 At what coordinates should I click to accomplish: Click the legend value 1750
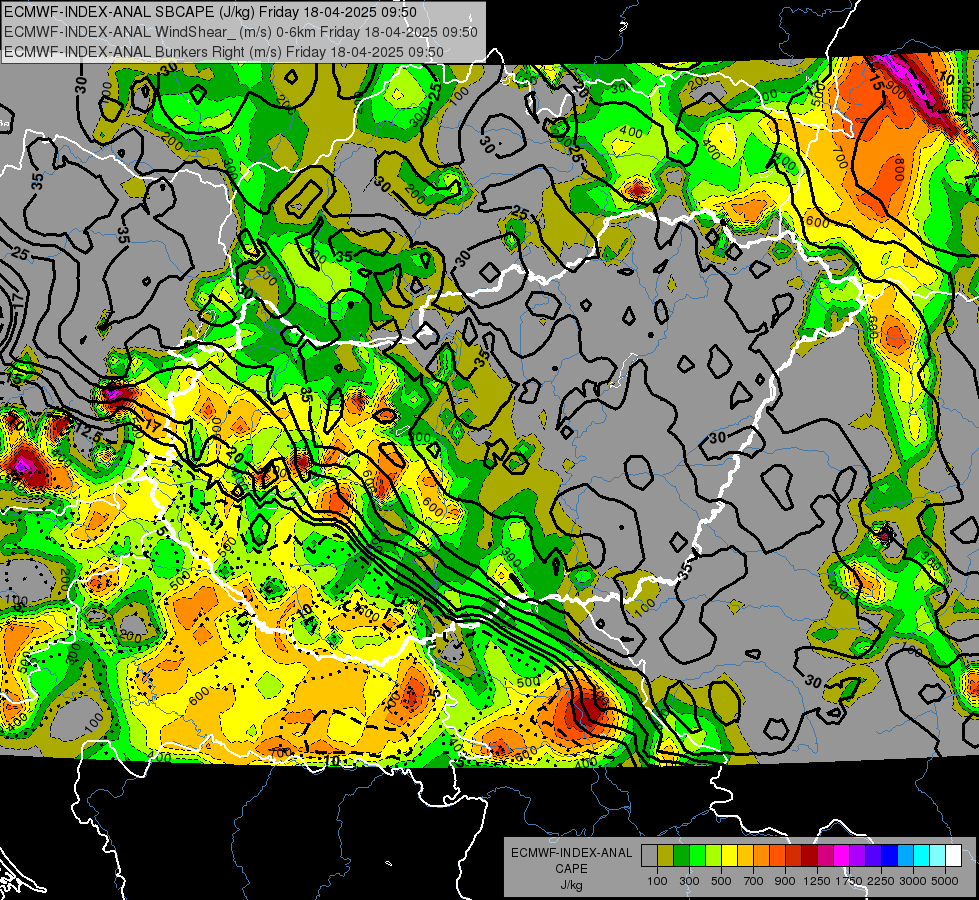849,881
